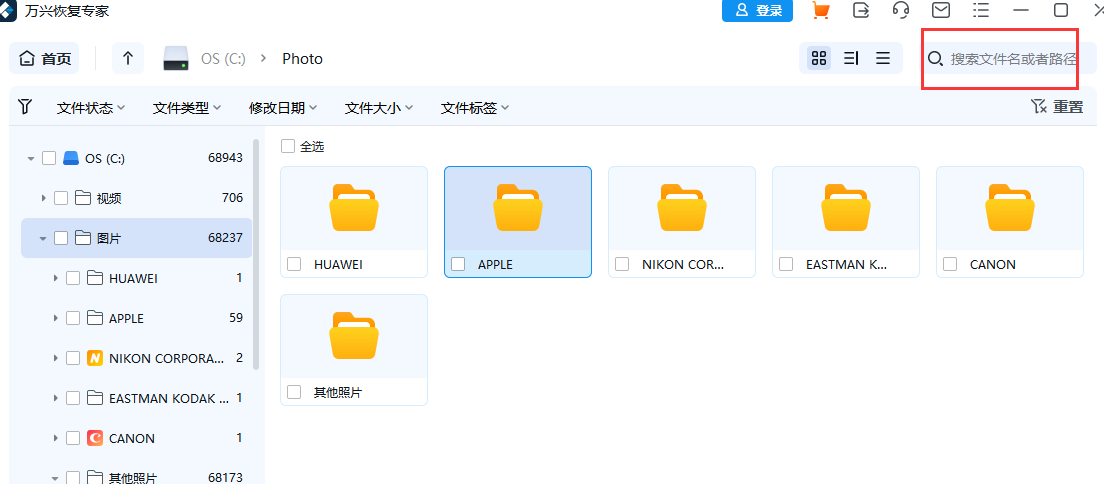This screenshot has width=1104, height=484.
Task: Click the OS (C:) drive icon in breadcrumb
Action: click(x=175, y=58)
